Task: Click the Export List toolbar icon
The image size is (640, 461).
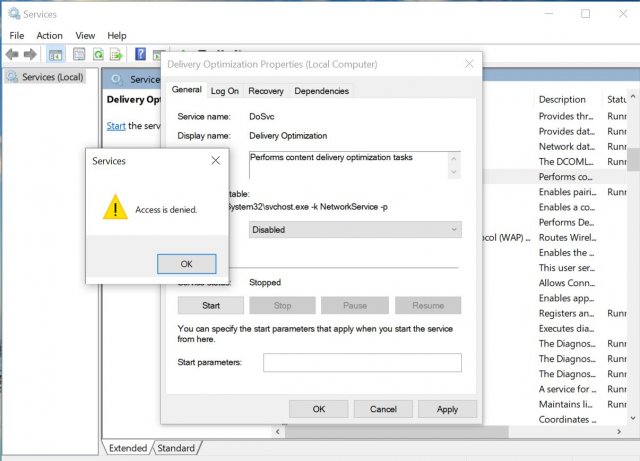Action: pos(117,54)
